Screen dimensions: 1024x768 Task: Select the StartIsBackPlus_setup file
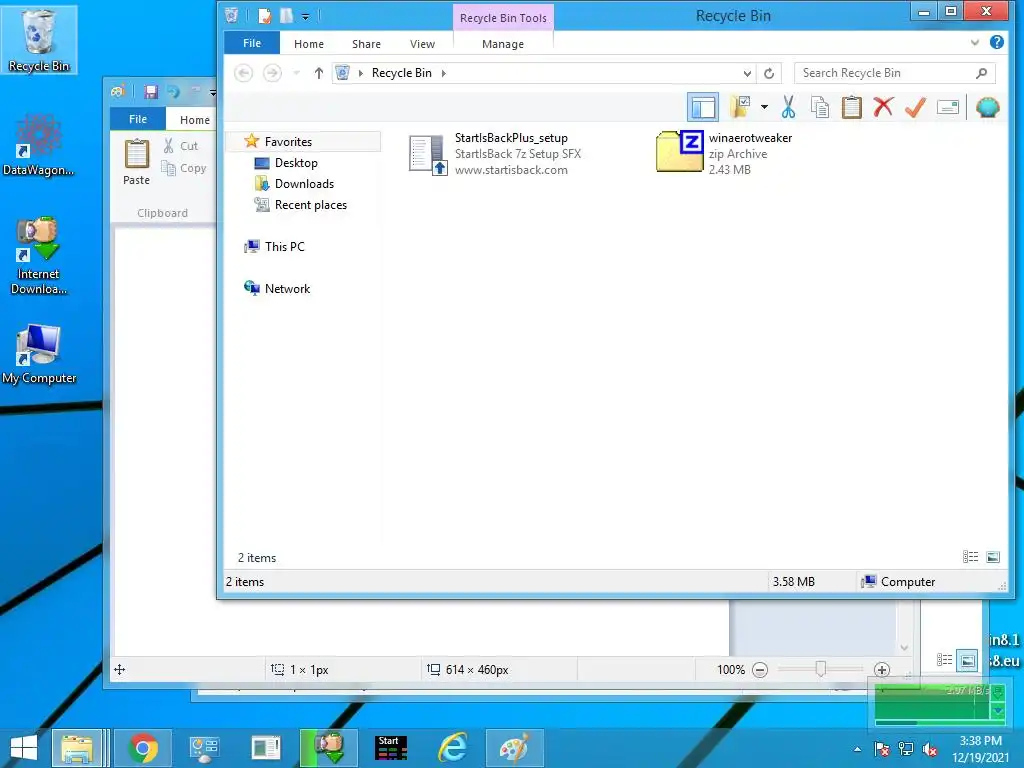click(496, 154)
